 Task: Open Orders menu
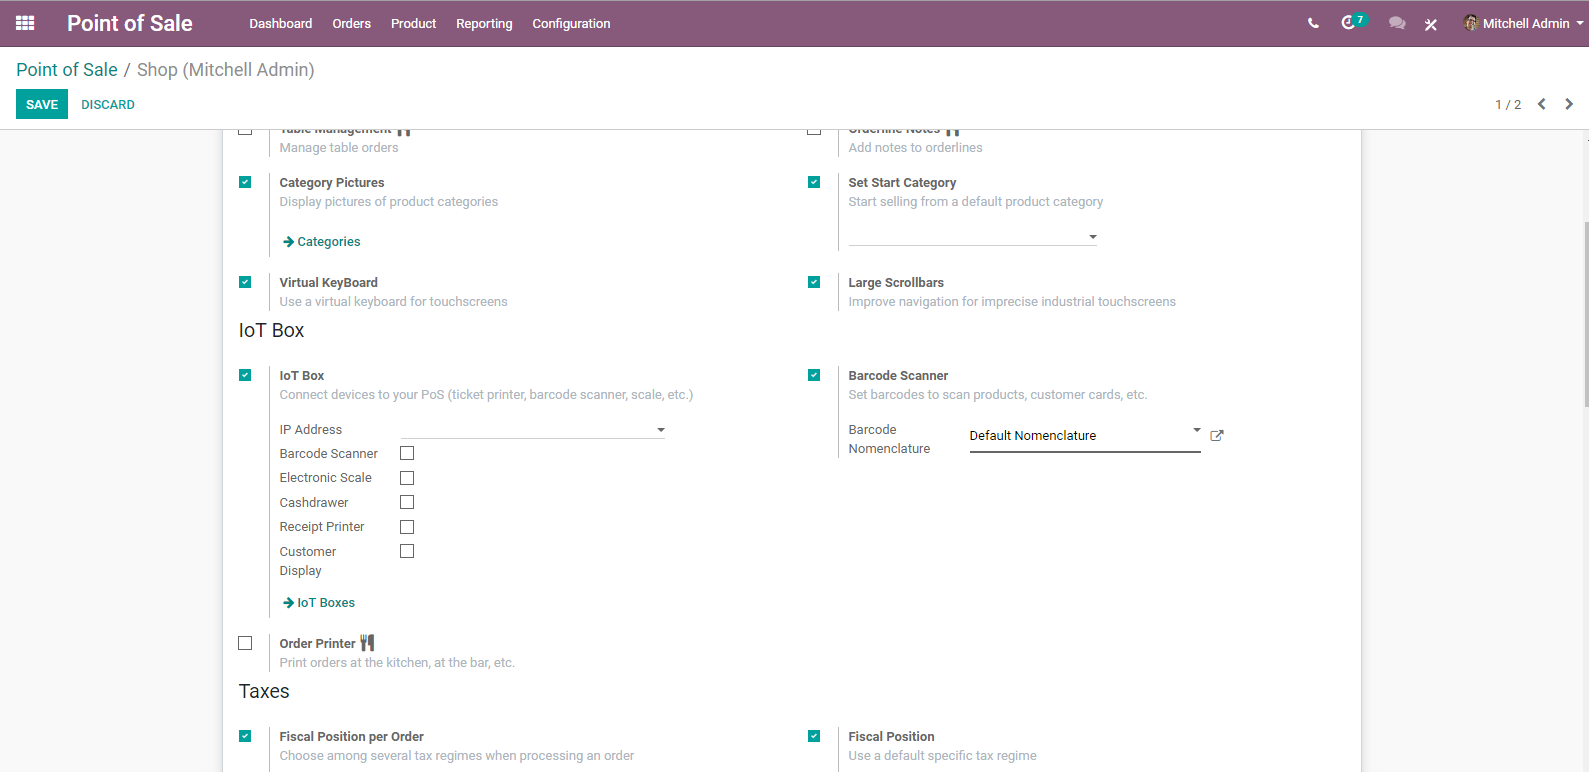(x=352, y=23)
